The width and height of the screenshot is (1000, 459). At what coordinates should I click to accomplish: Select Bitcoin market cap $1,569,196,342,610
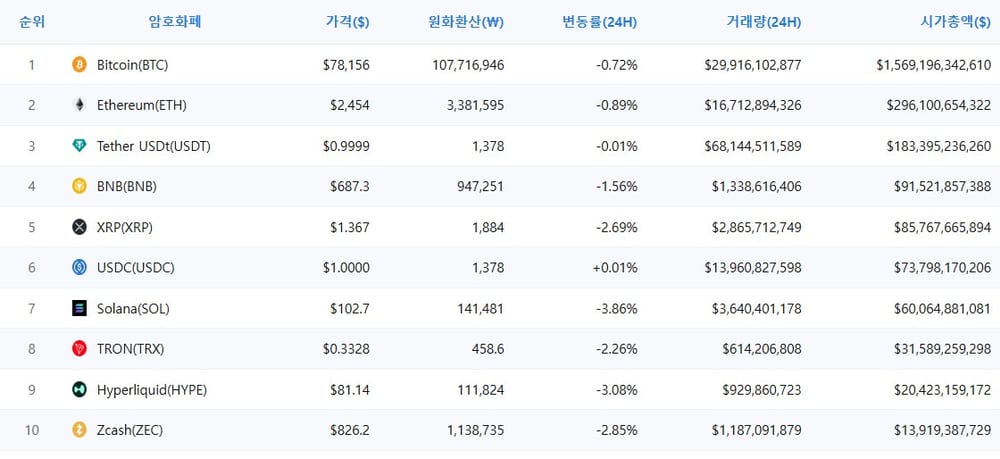click(x=934, y=65)
